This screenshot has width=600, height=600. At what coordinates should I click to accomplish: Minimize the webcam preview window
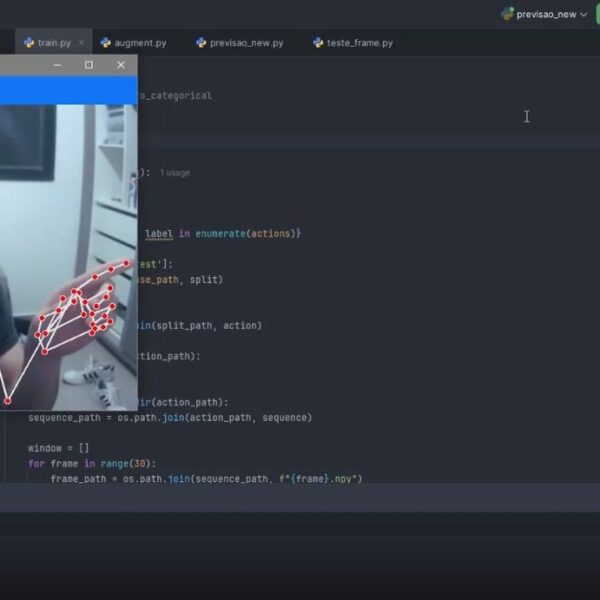(57, 65)
